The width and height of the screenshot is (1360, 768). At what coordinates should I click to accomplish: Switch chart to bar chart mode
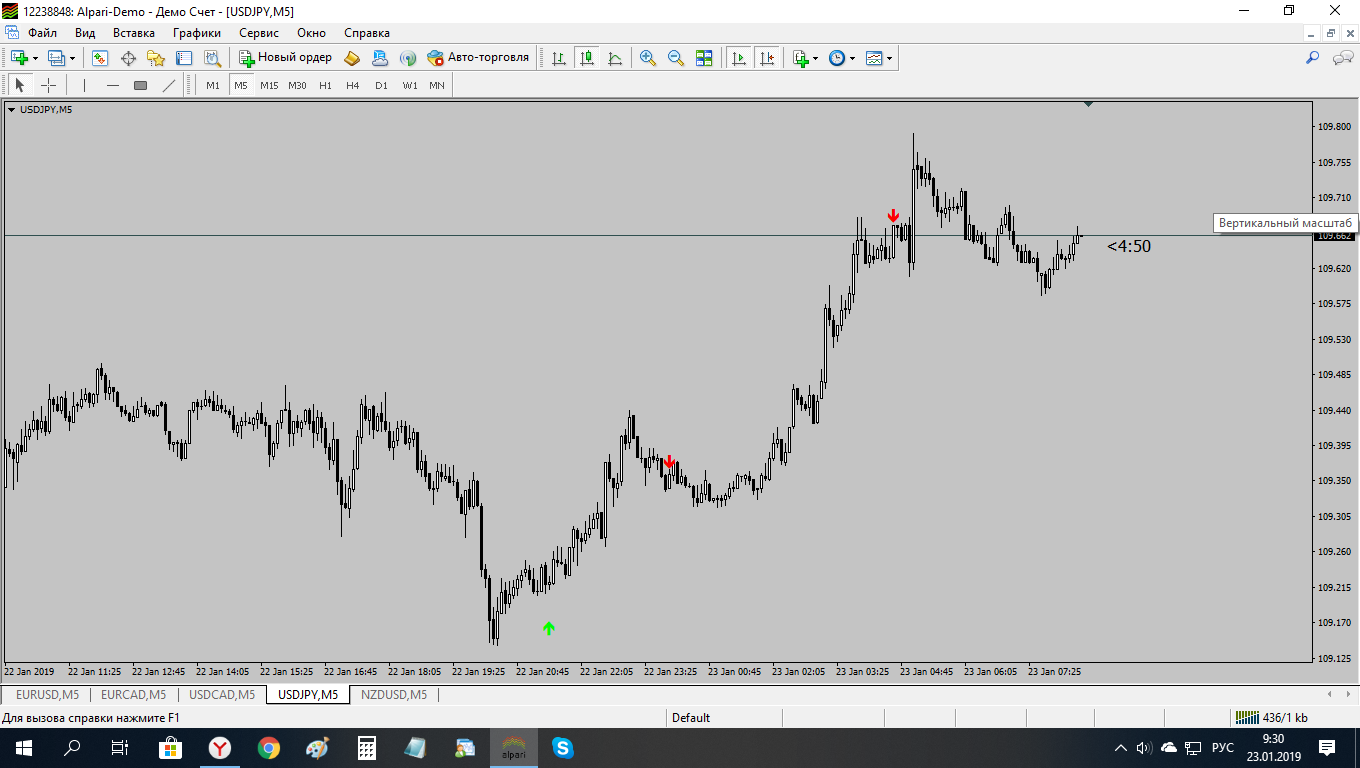click(x=559, y=58)
